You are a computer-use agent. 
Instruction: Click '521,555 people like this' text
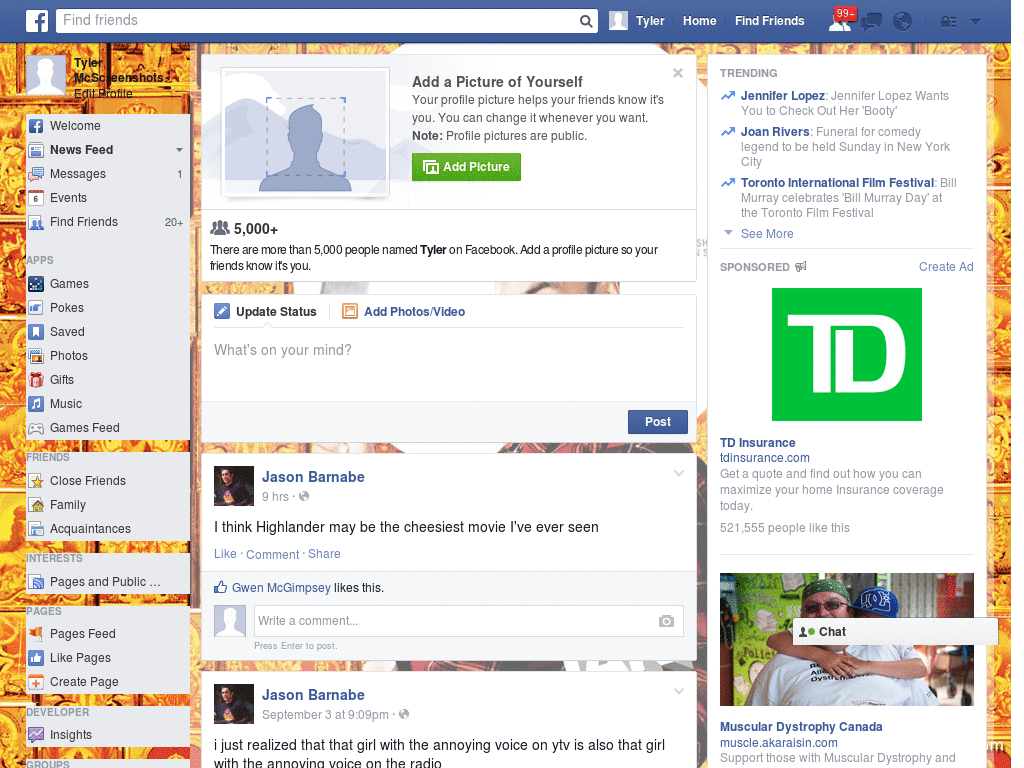click(784, 528)
